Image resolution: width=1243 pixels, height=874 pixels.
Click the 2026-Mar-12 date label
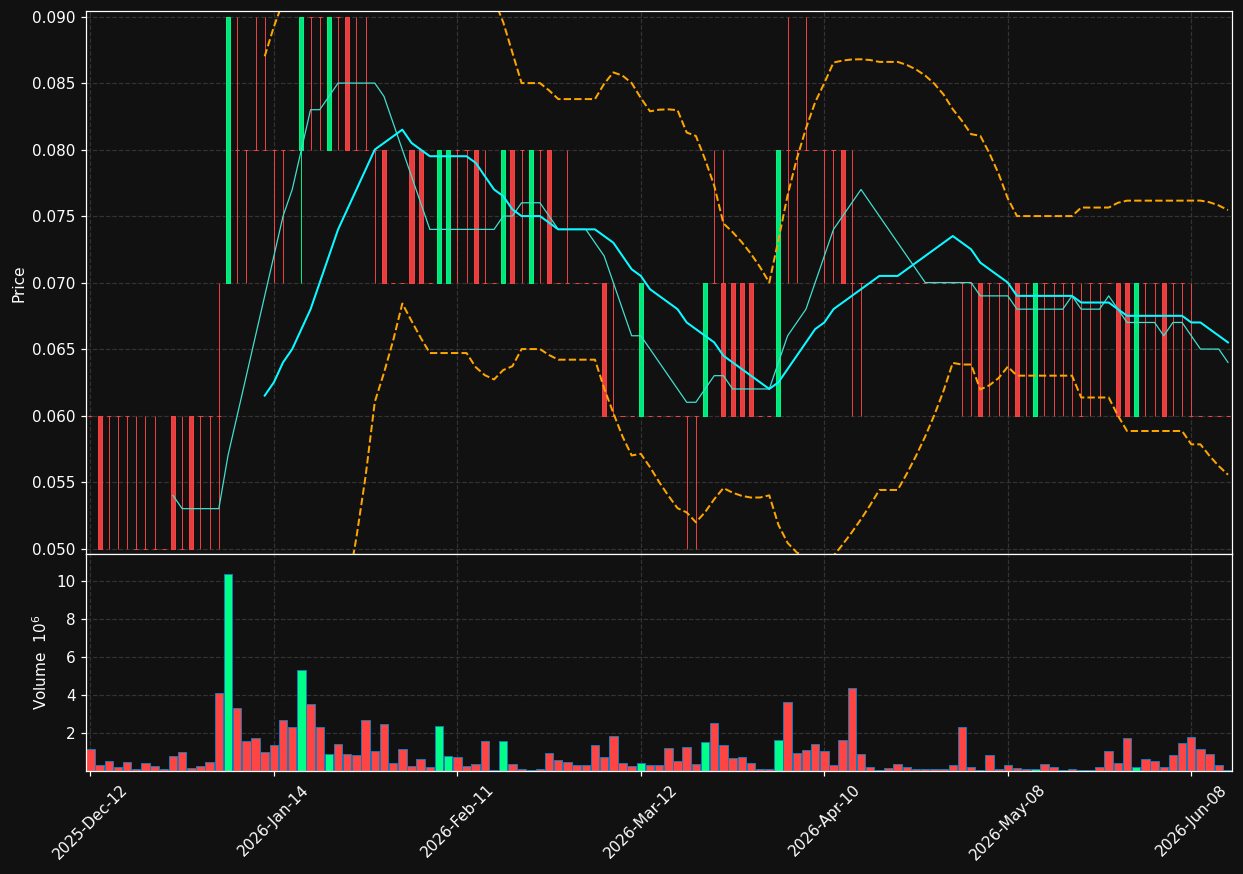(x=639, y=822)
